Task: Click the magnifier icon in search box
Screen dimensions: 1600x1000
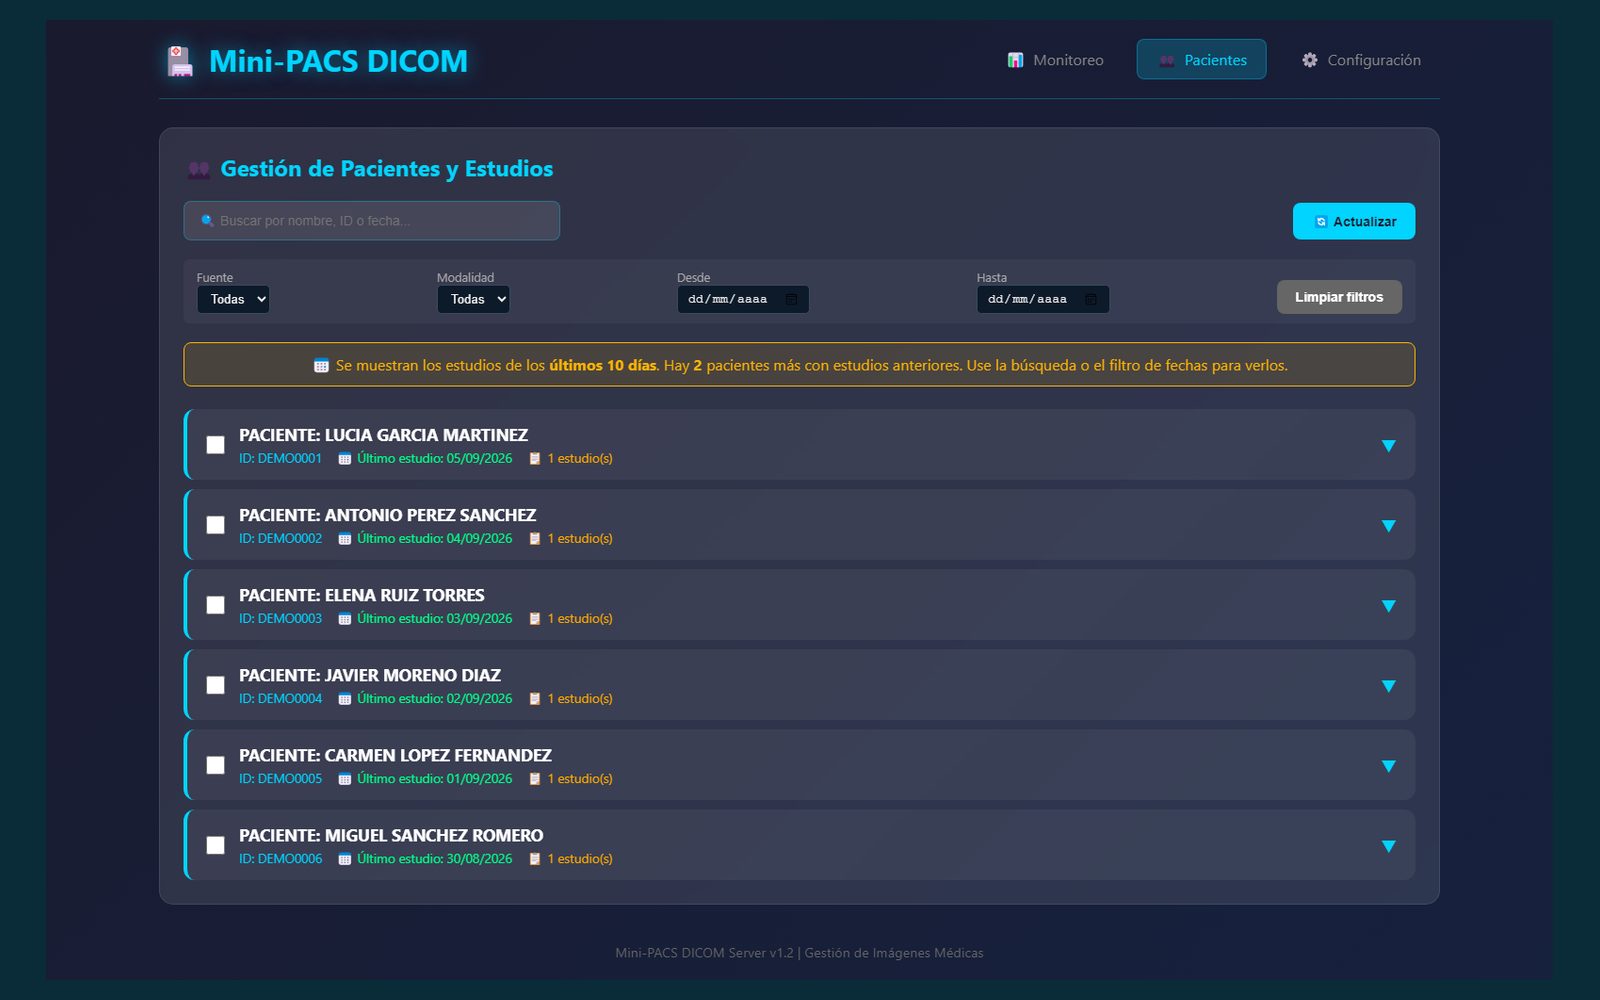Action: coord(207,220)
